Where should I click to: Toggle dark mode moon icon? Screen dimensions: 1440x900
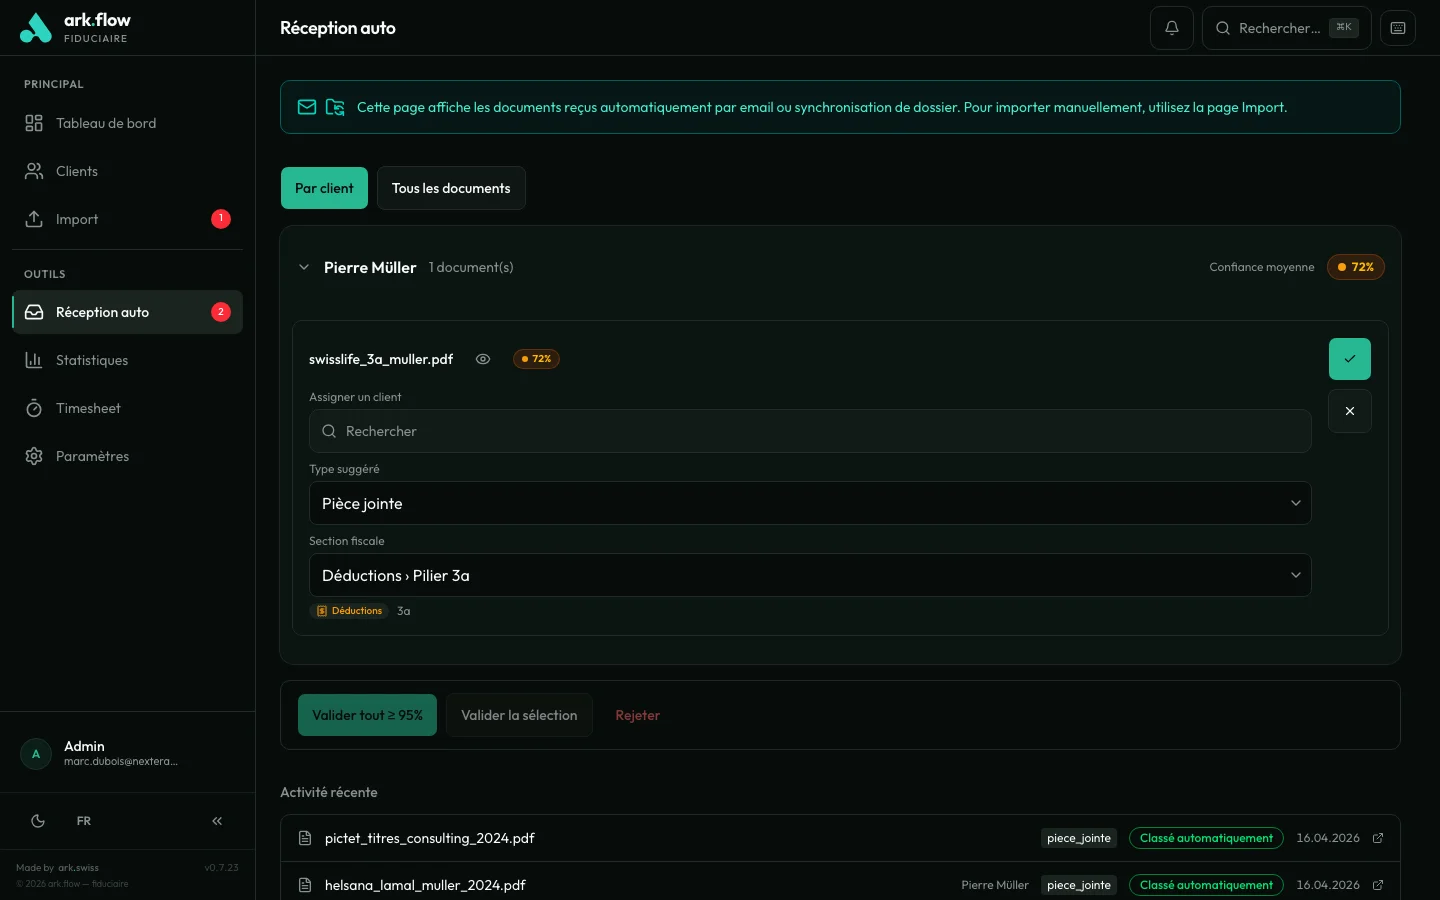38,821
